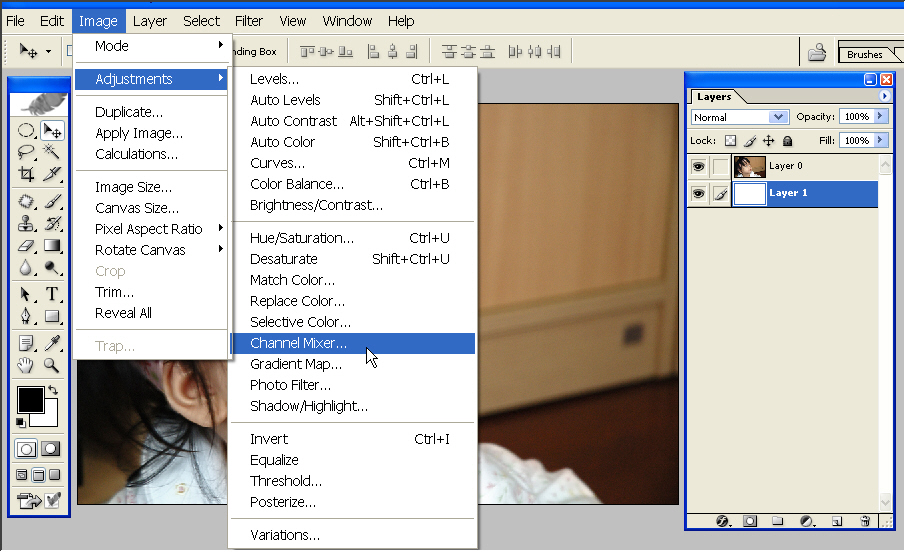Image resolution: width=906 pixels, height=552 pixels.
Task: Create a new layer icon
Action: point(837,521)
